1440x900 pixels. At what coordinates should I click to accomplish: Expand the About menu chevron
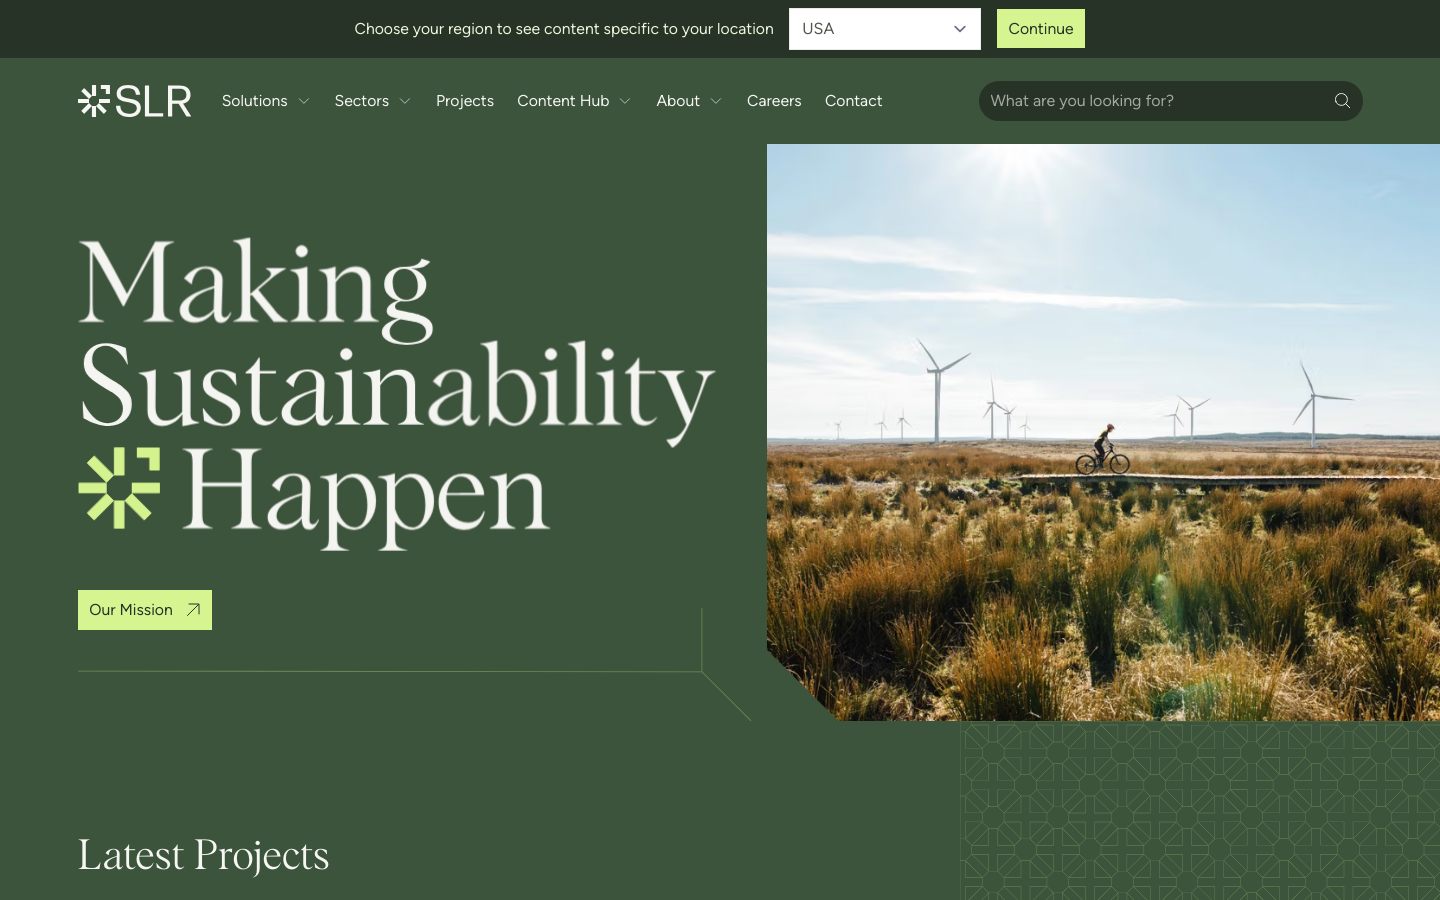point(716,101)
